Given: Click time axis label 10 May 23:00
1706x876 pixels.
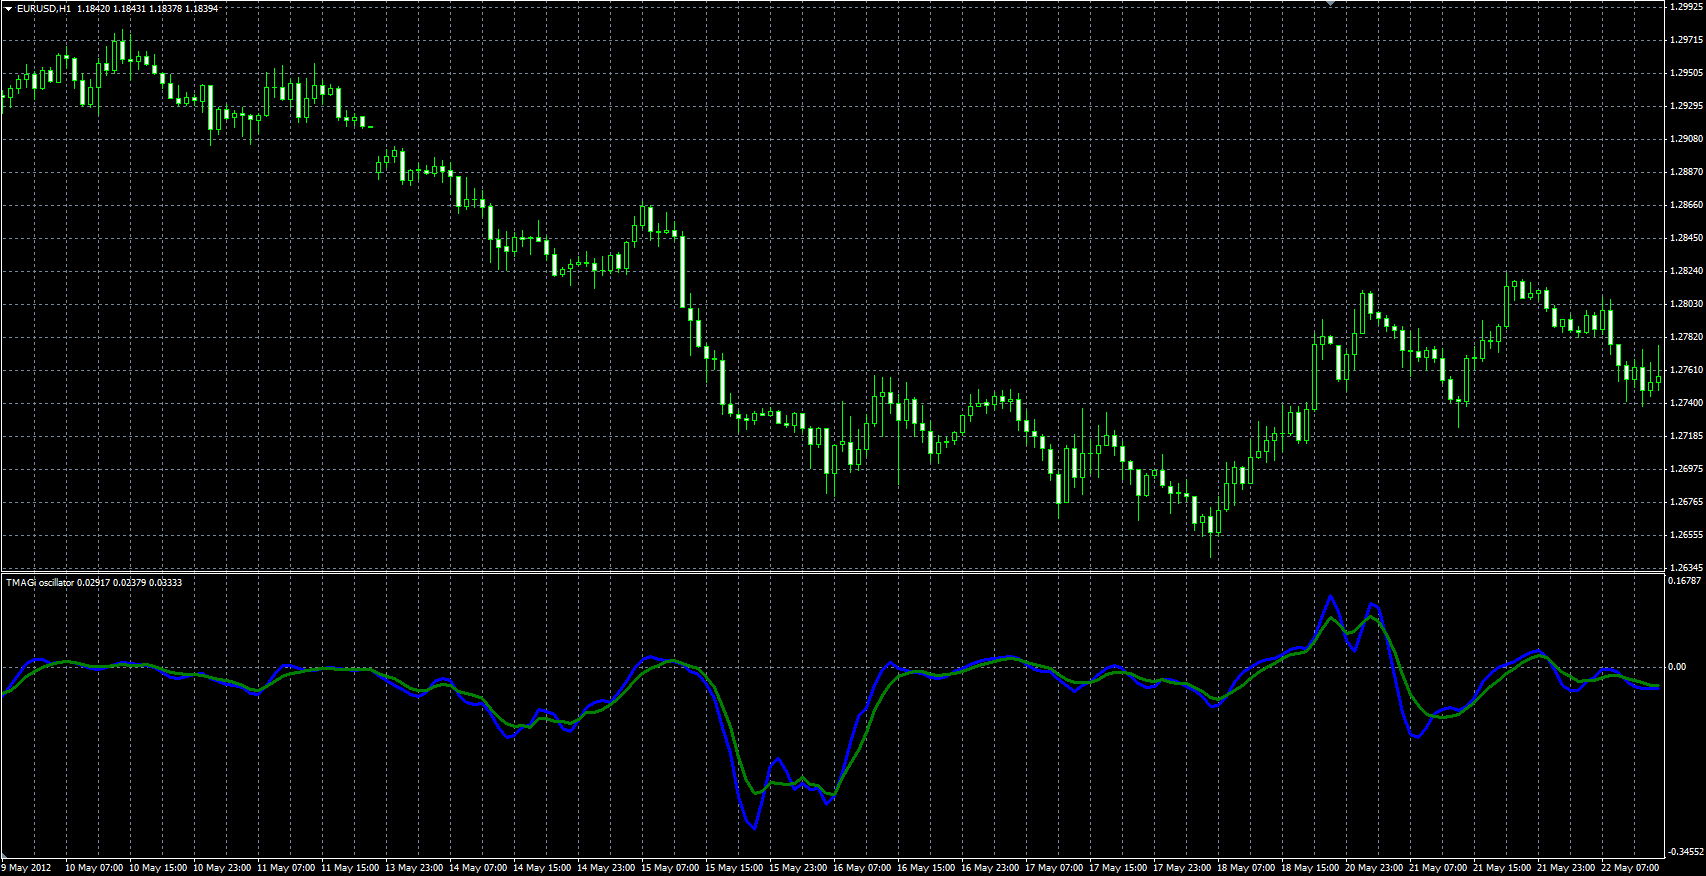Looking at the screenshot, I should tap(222, 868).
